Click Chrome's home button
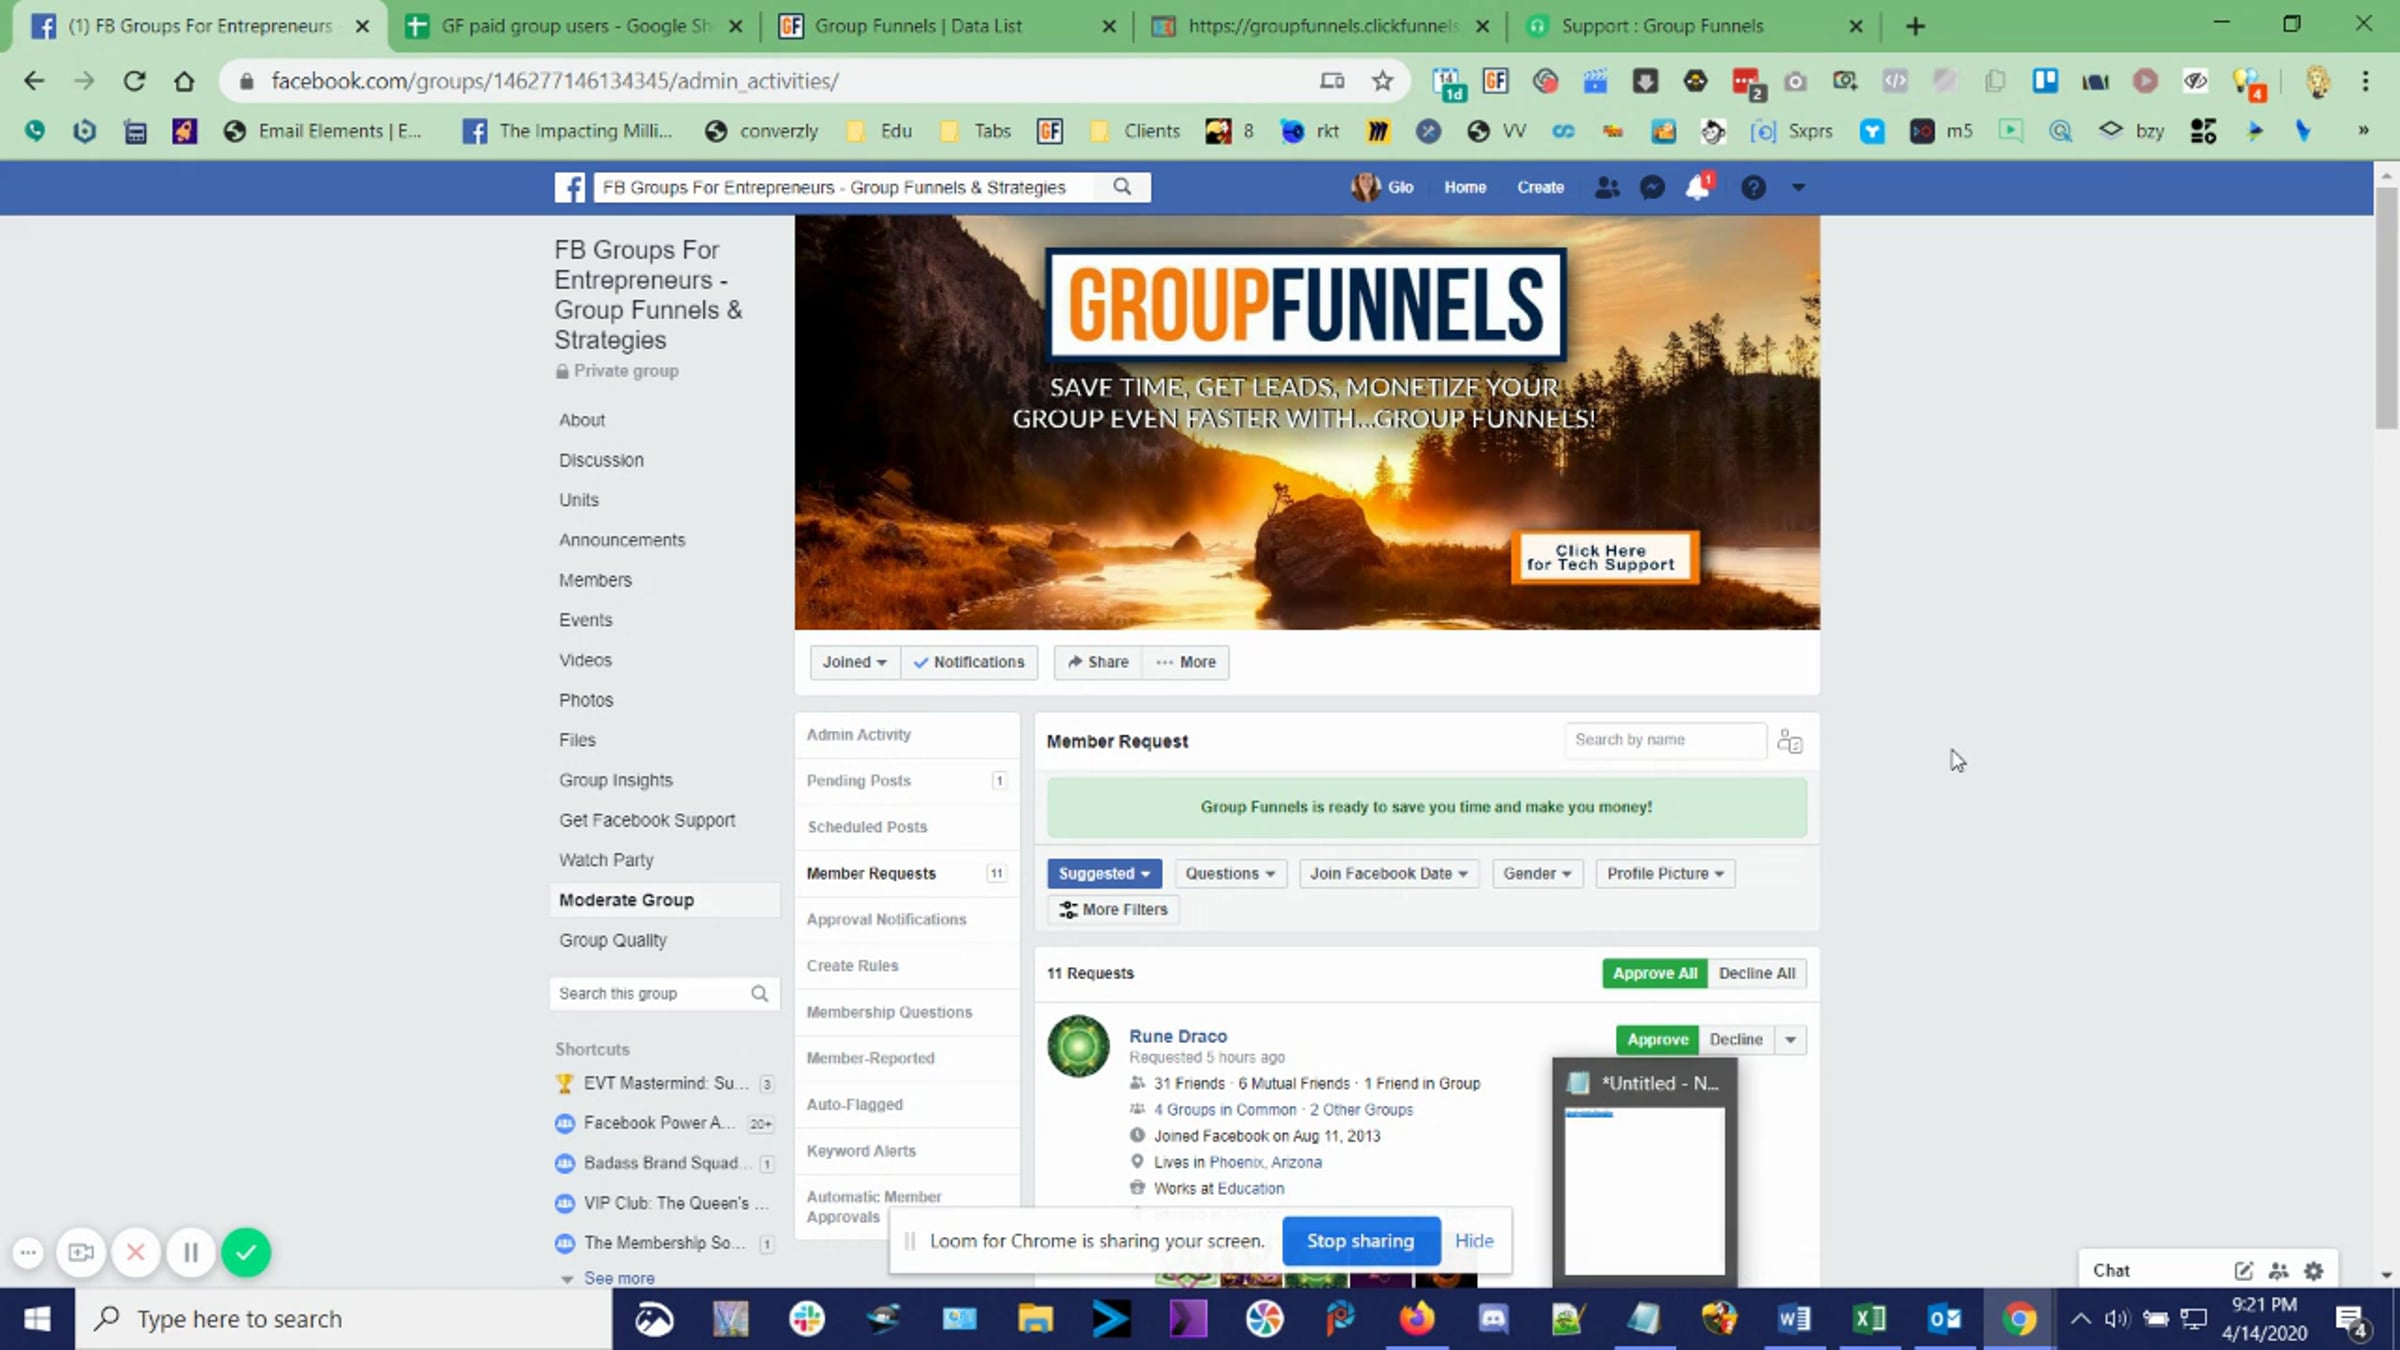This screenshot has height=1350, width=2400. 184,81
